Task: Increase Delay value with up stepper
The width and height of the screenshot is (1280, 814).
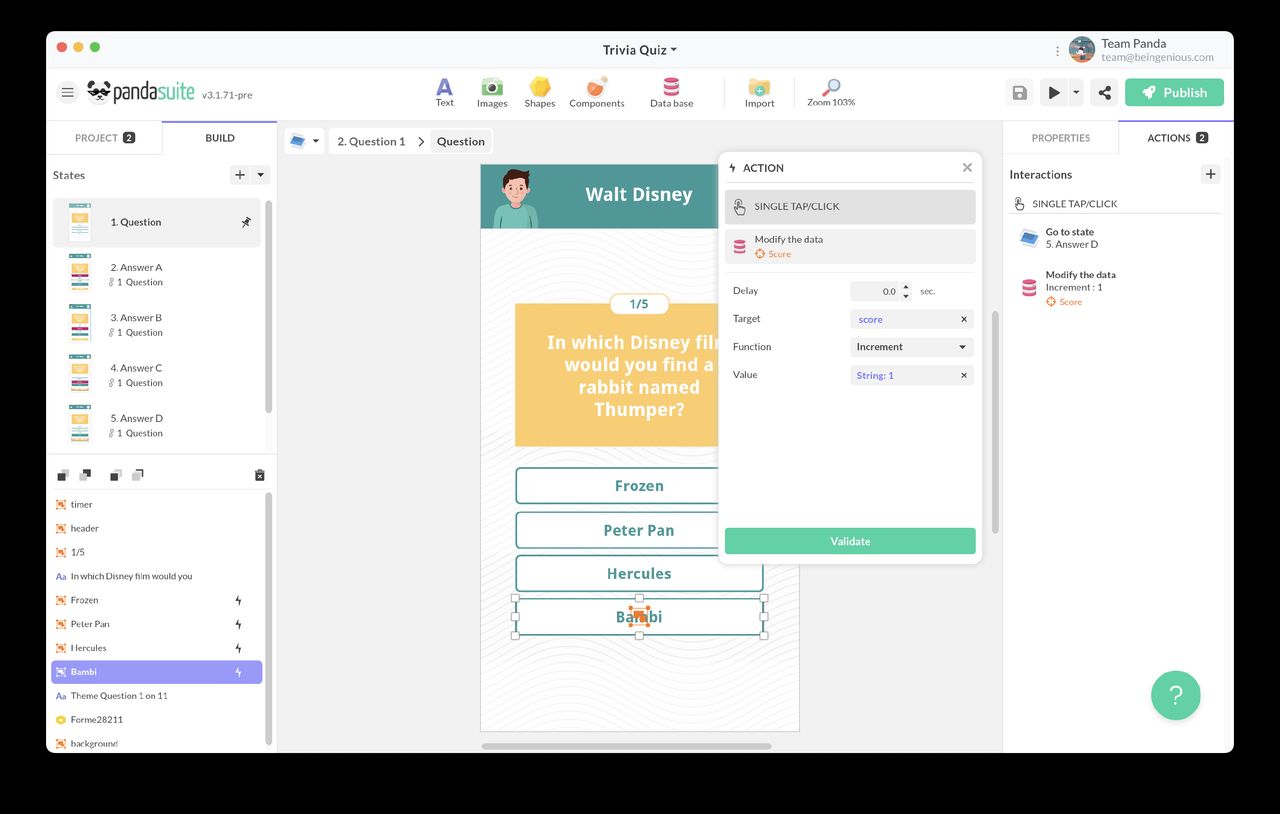Action: click(x=906, y=286)
